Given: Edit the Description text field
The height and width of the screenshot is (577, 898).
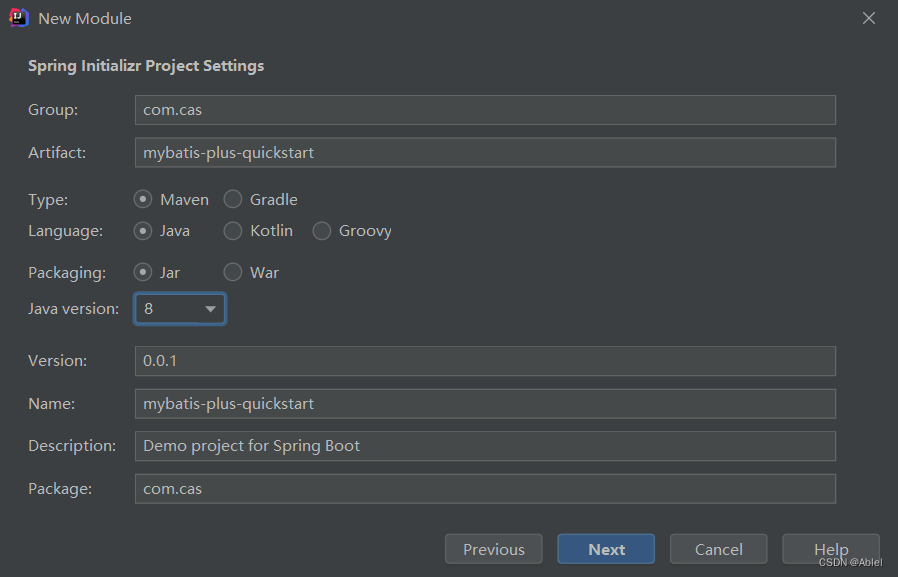Looking at the screenshot, I should (x=485, y=446).
